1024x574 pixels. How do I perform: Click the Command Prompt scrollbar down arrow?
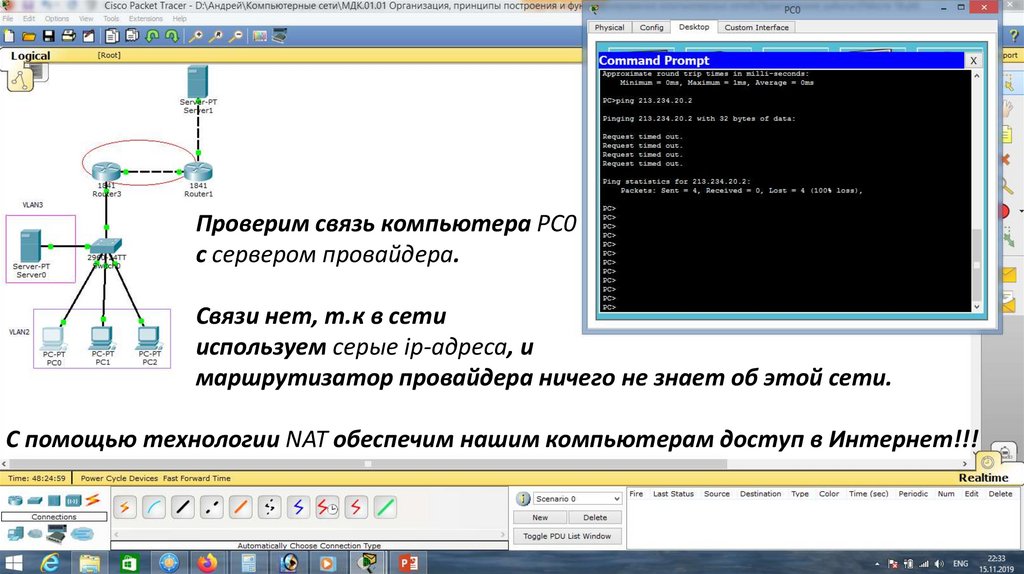977,306
